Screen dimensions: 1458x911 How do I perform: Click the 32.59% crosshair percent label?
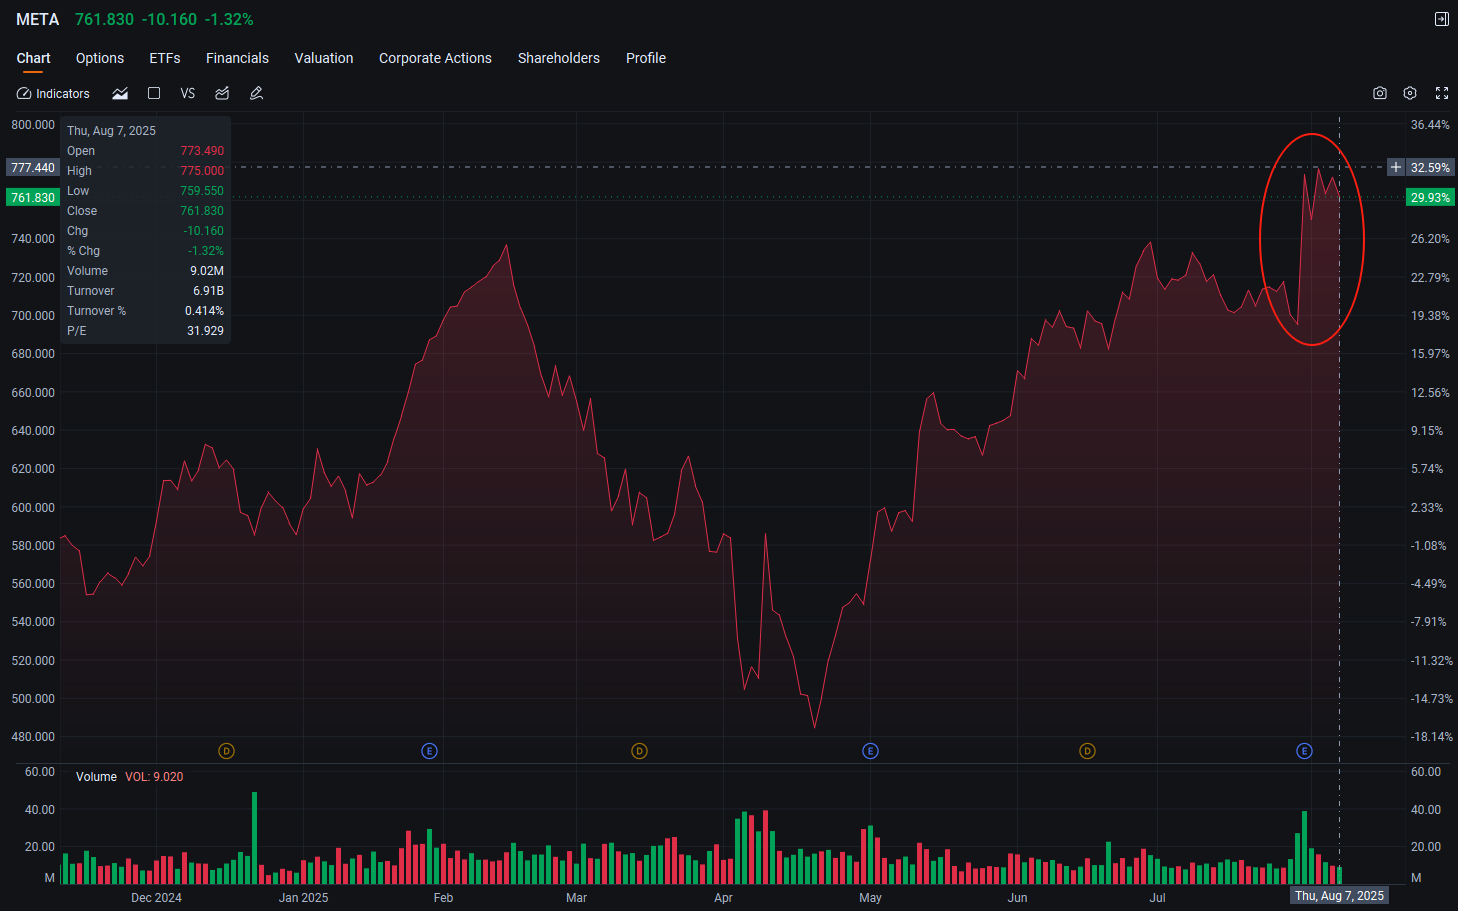click(x=1430, y=167)
